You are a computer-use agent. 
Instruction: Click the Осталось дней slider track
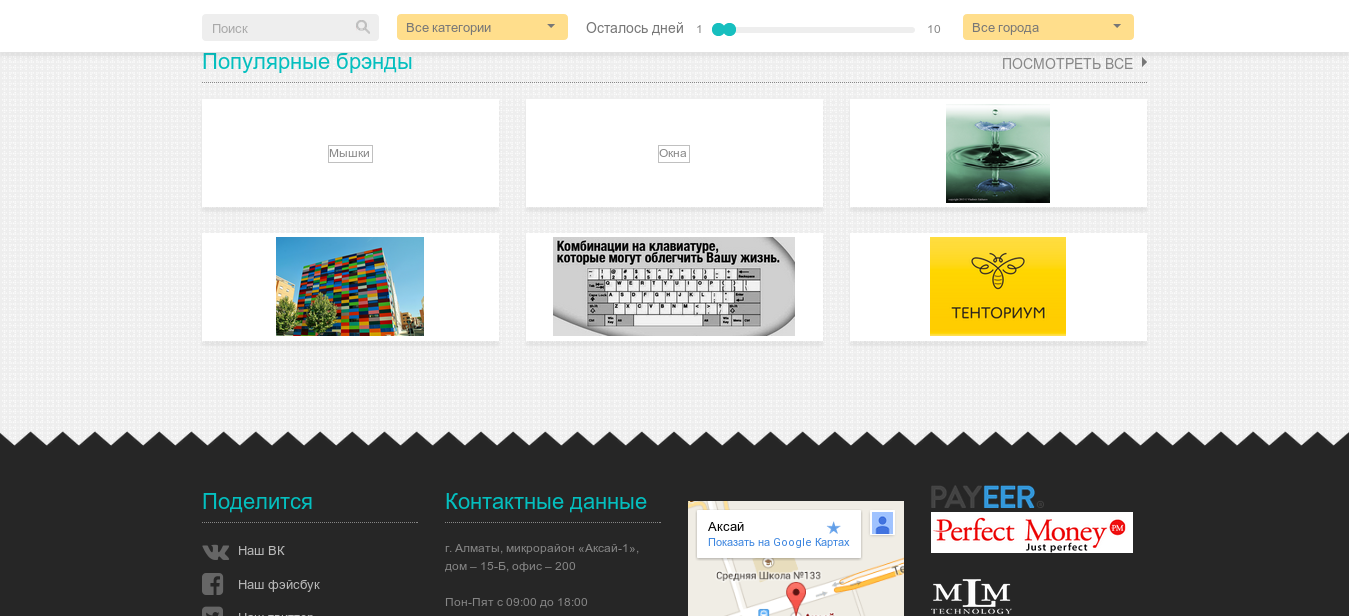click(x=814, y=29)
